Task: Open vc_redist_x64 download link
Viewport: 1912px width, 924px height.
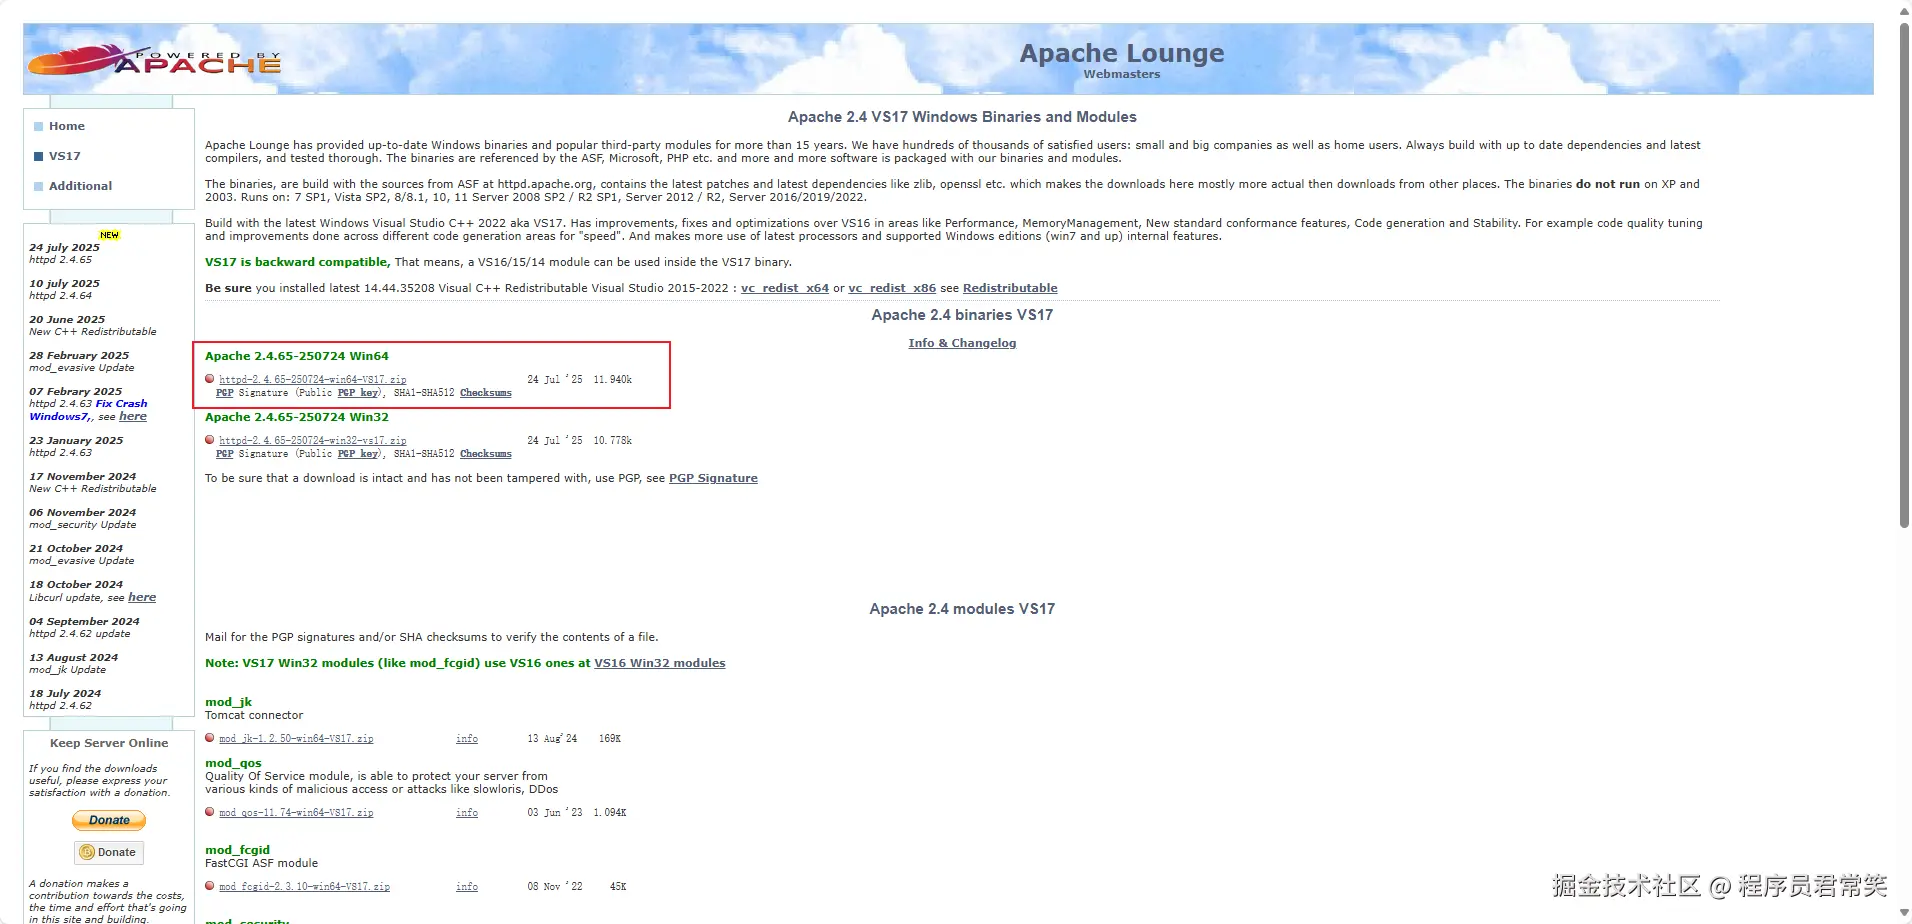Action: (x=785, y=288)
